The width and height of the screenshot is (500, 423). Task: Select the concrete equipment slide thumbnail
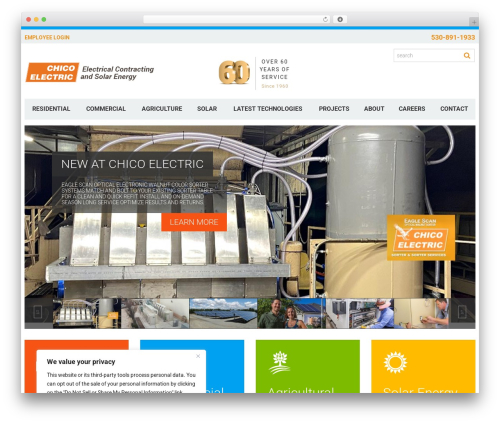click(x=155, y=313)
